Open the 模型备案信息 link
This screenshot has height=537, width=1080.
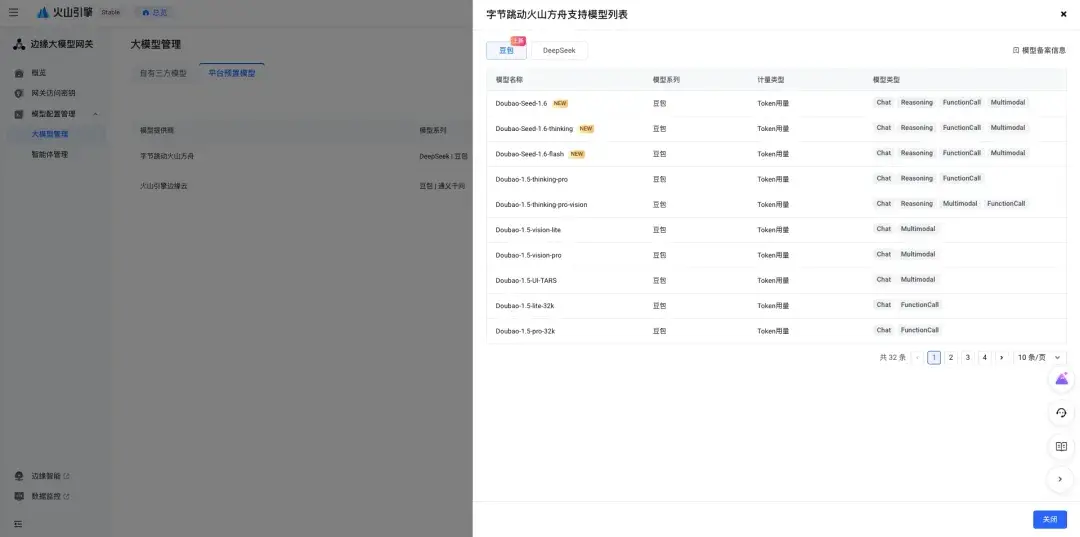point(1039,50)
